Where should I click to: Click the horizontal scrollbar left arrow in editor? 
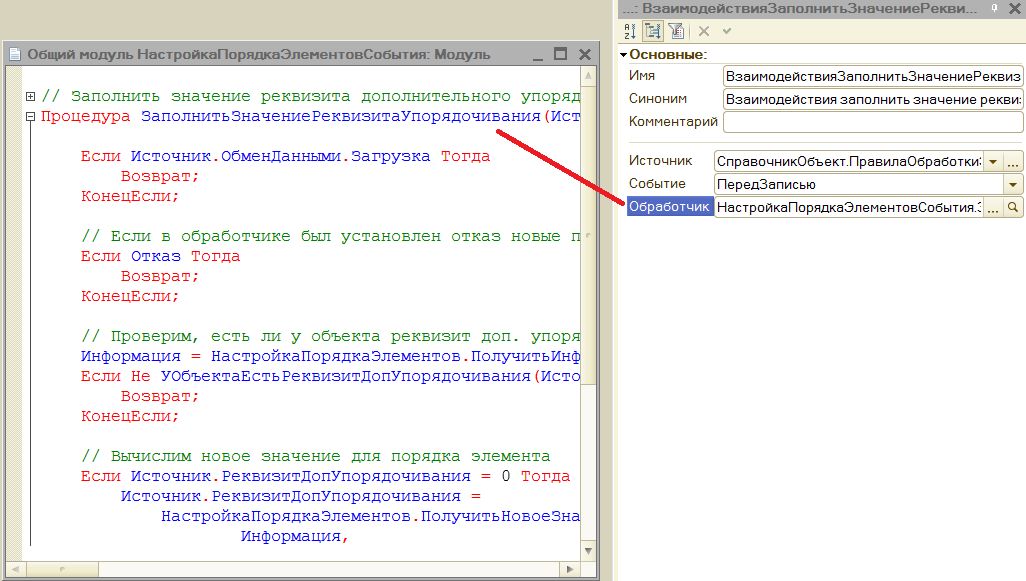point(16,569)
